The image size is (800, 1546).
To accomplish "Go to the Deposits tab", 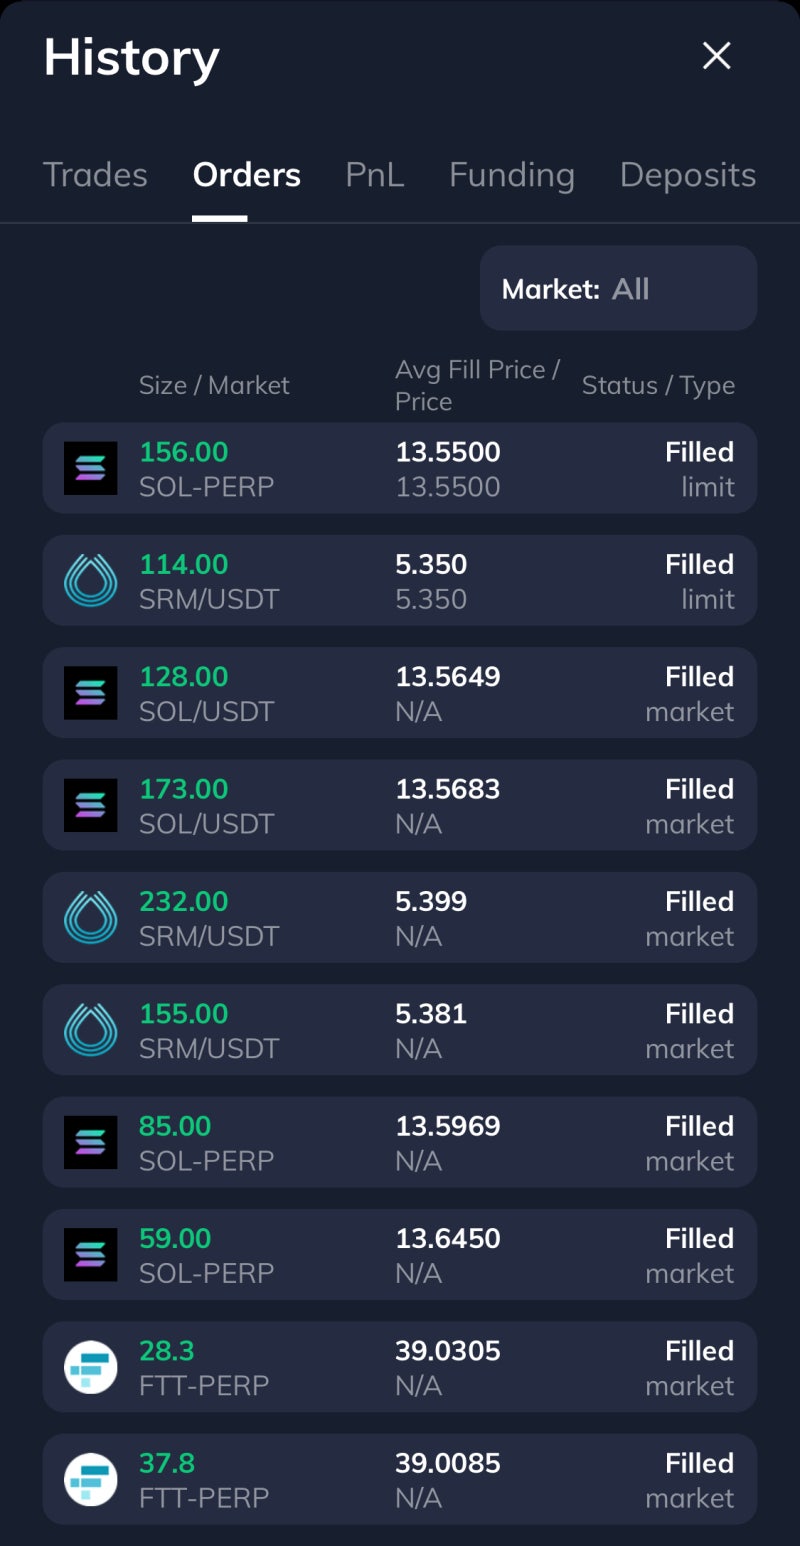I will pyautogui.click(x=687, y=175).
